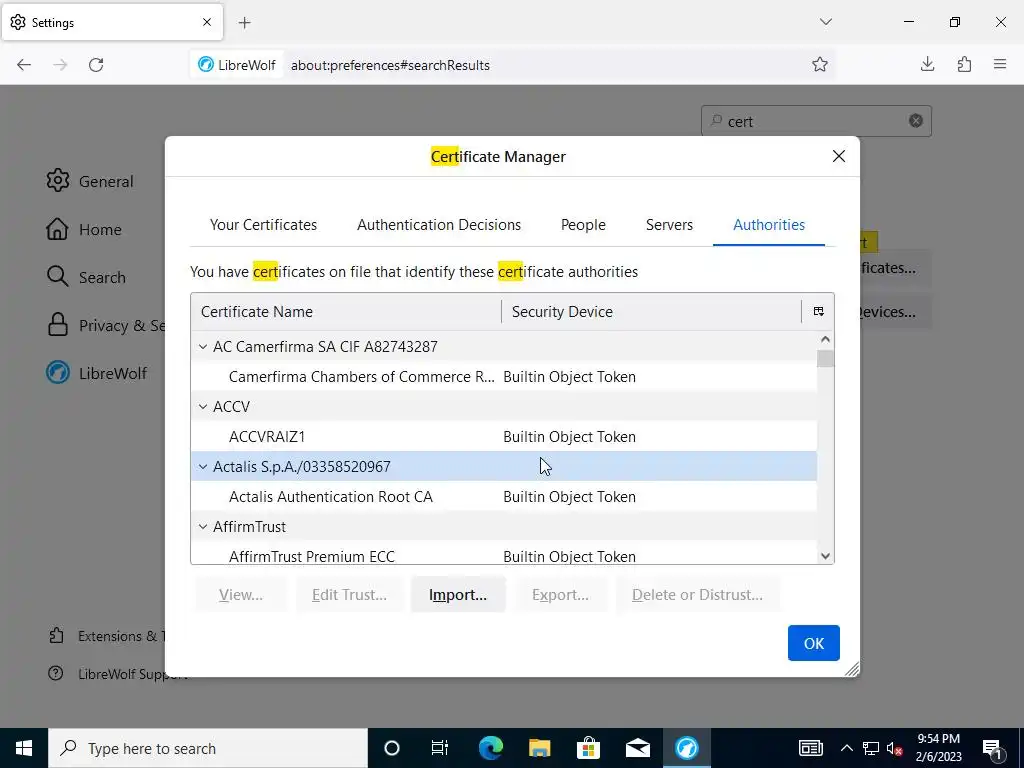
Task: Open LibreWolf Support link in sidebar
Action: click(106, 674)
